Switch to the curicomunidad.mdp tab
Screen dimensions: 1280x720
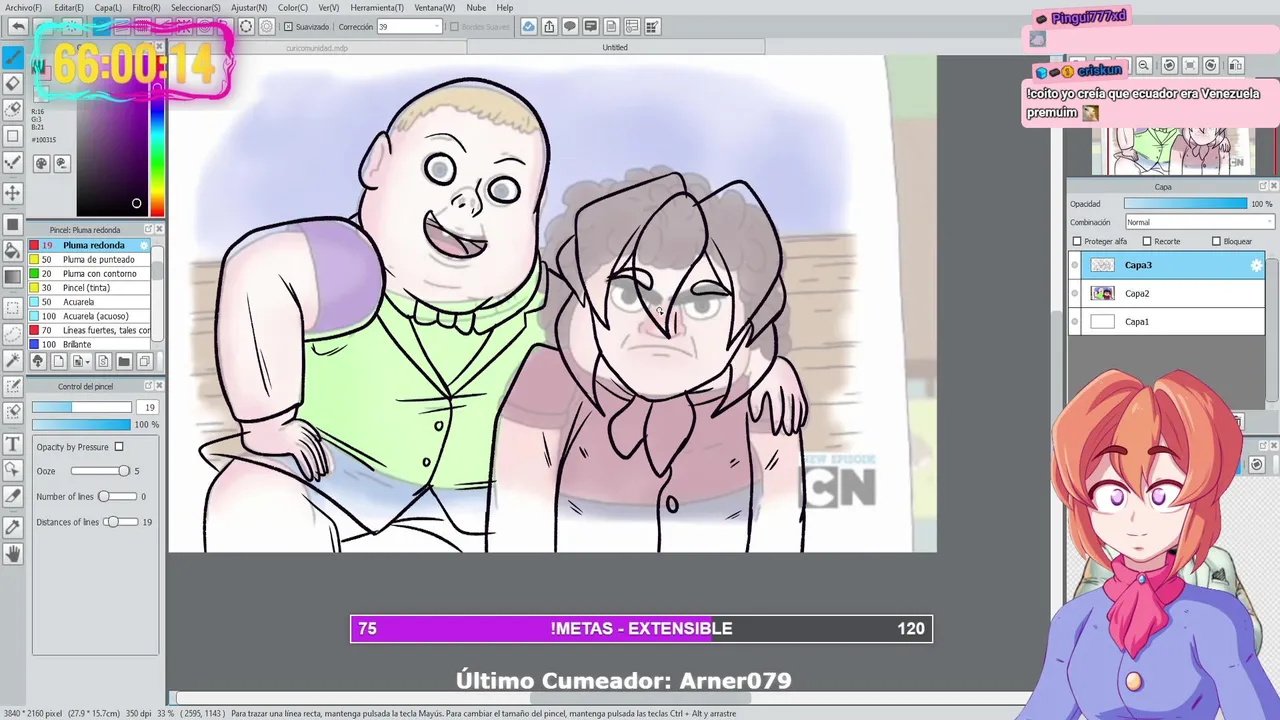point(317,47)
